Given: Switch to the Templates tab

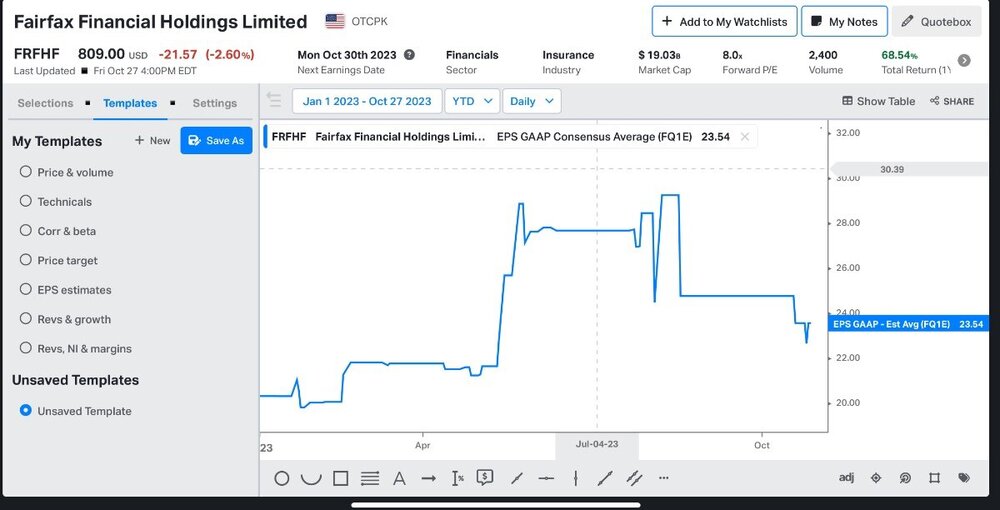Looking at the screenshot, I should (130, 103).
